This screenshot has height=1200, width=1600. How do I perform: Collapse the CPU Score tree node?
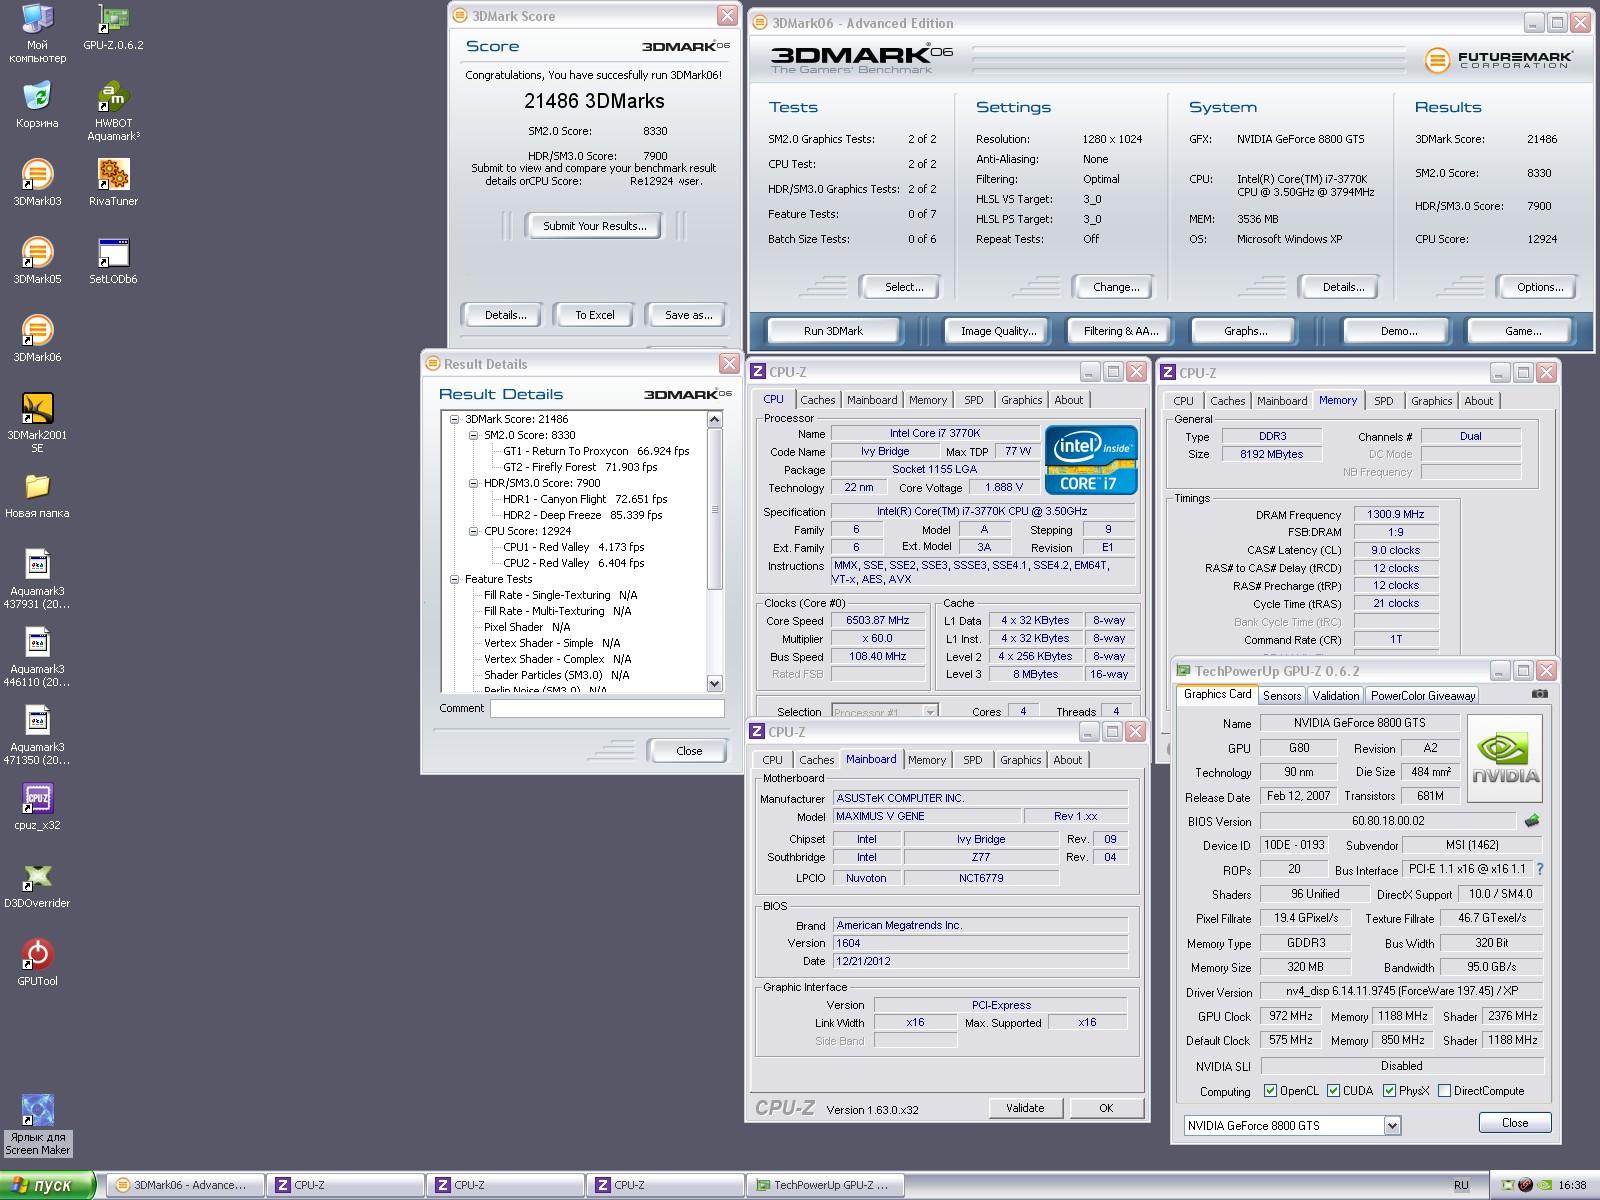click(x=473, y=531)
